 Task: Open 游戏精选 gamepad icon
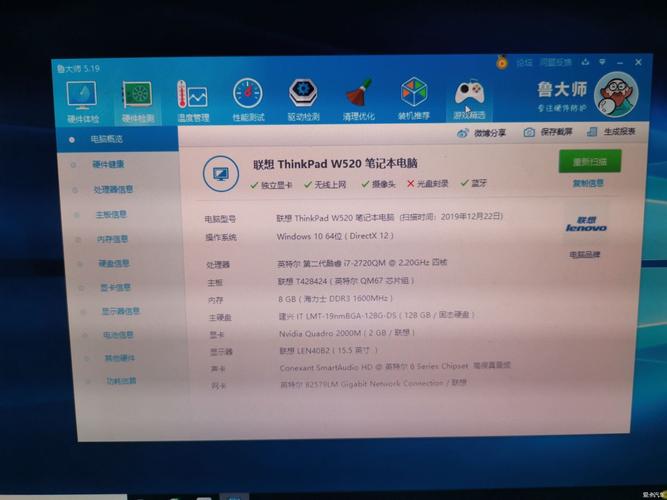coord(469,100)
